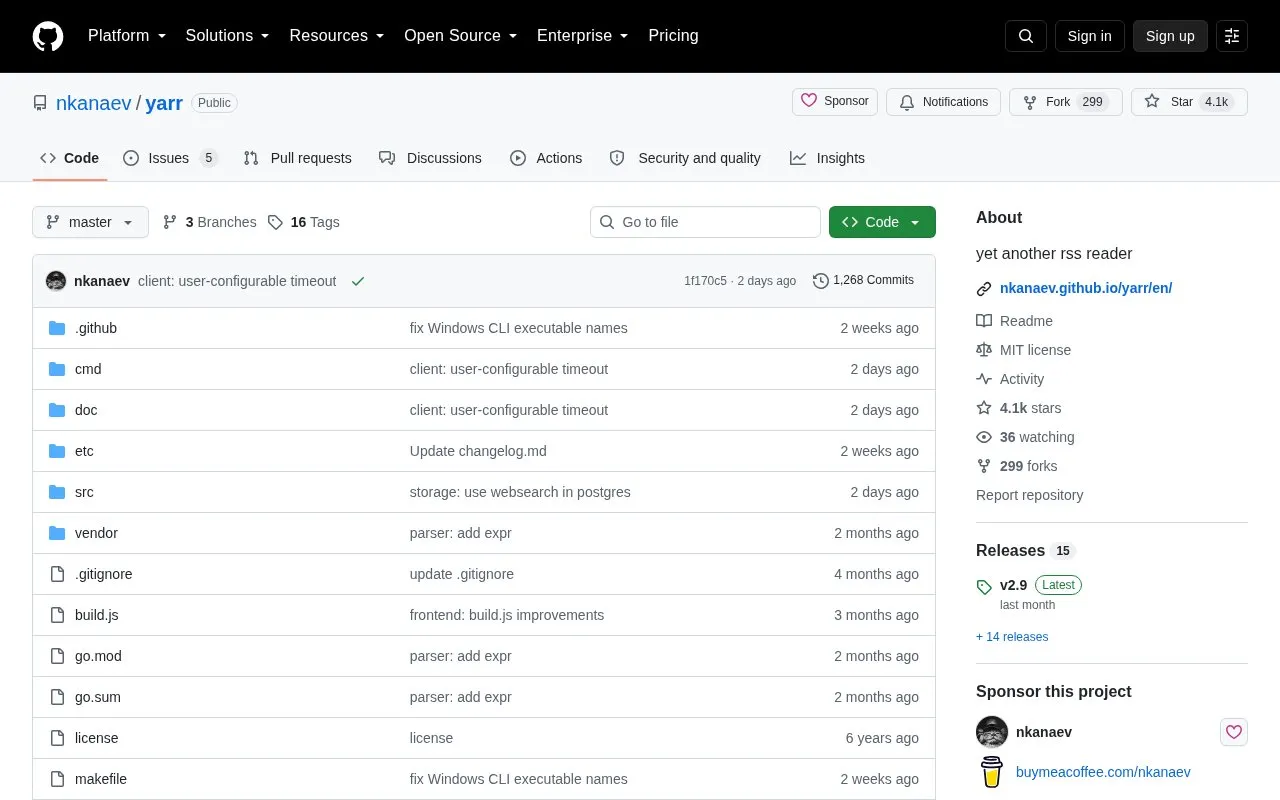
Task: Click the license file icon
Action: 57,738
